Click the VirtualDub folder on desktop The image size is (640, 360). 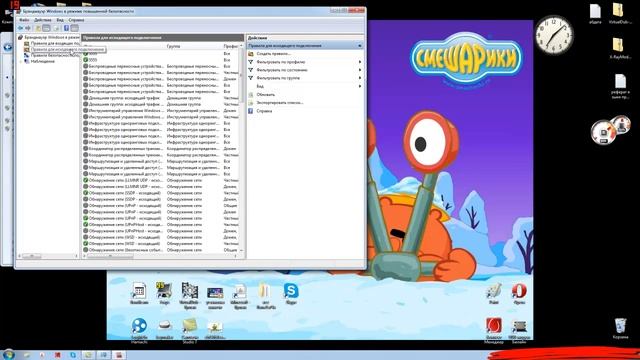[620, 13]
